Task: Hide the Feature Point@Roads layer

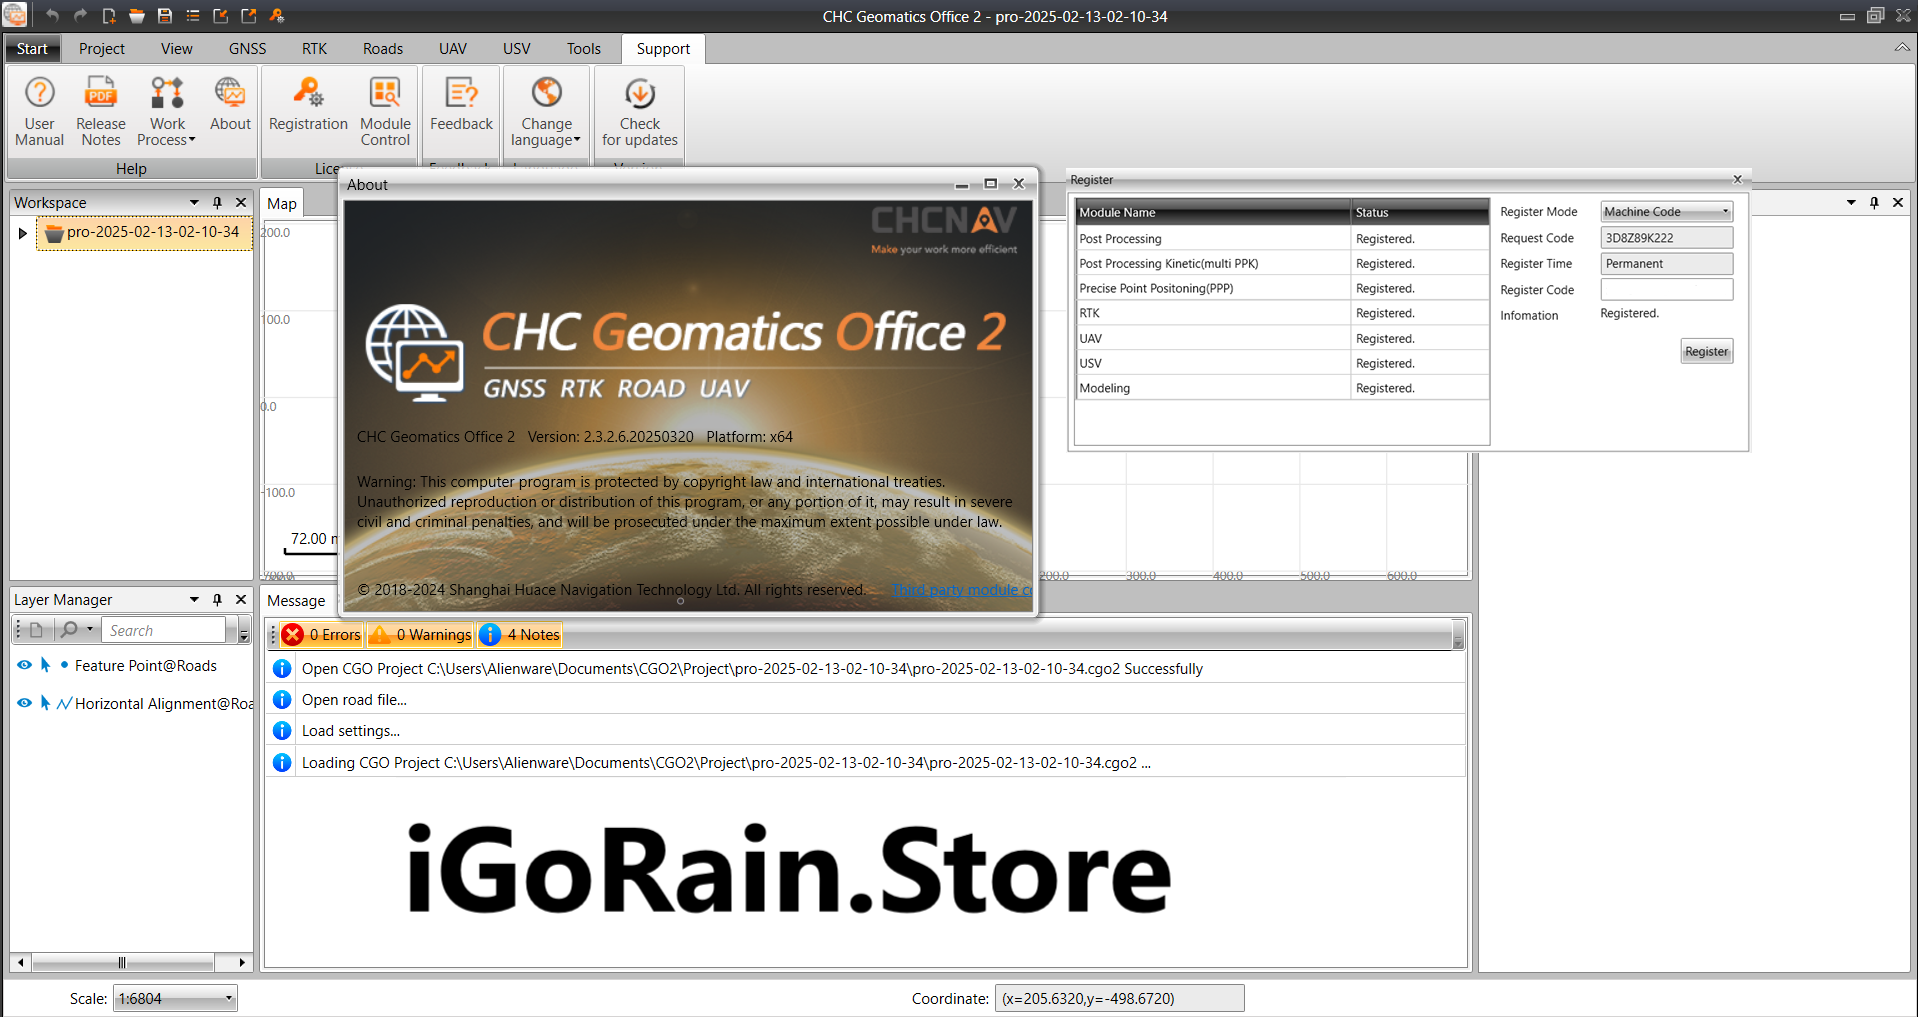Action: pos(24,665)
